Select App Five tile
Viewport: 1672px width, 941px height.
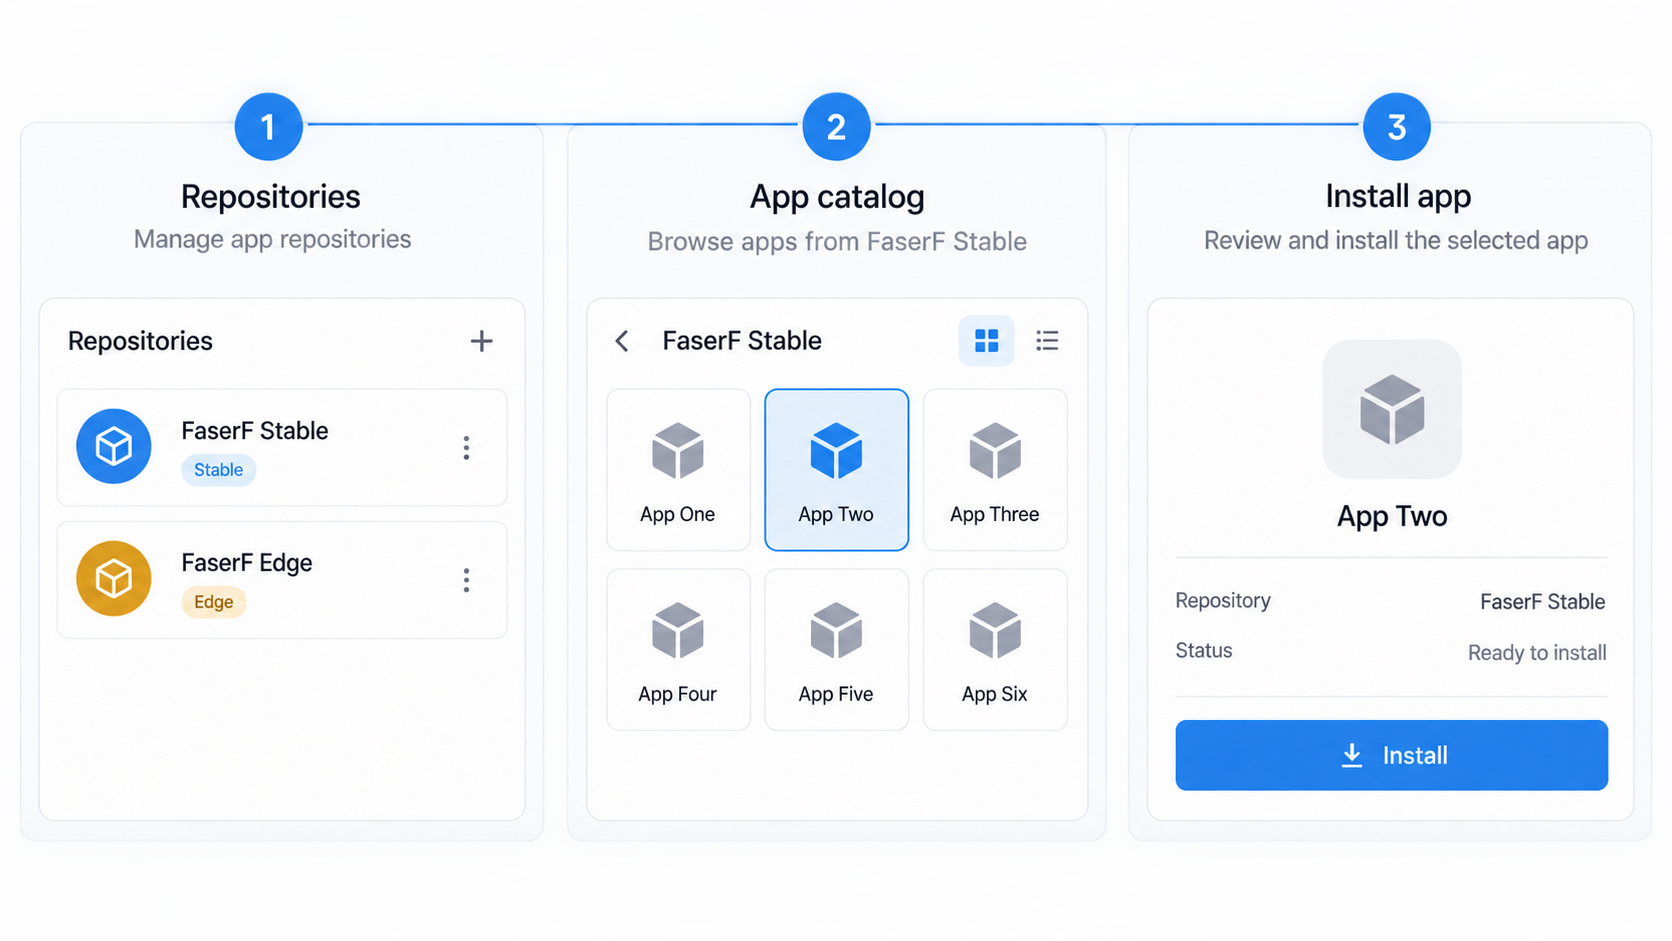click(836, 650)
